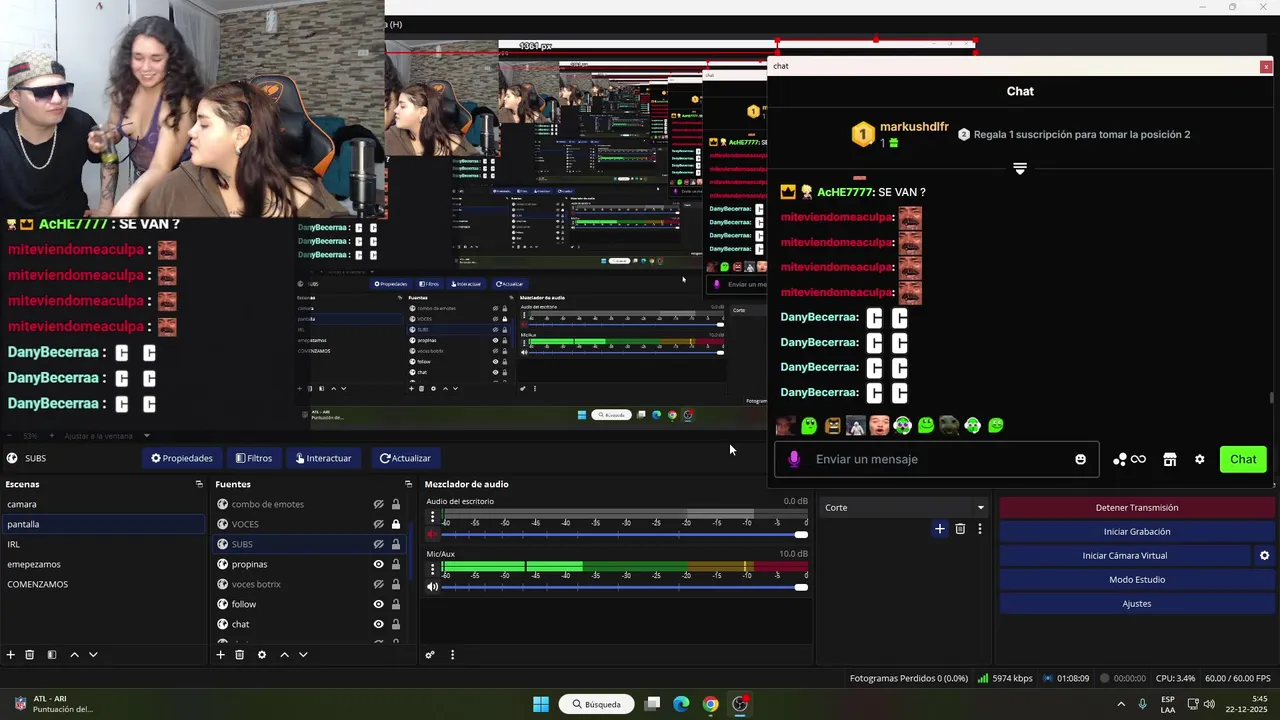This screenshot has width=1280, height=720.
Task: Send message with green Chat button
Action: coord(1243,459)
